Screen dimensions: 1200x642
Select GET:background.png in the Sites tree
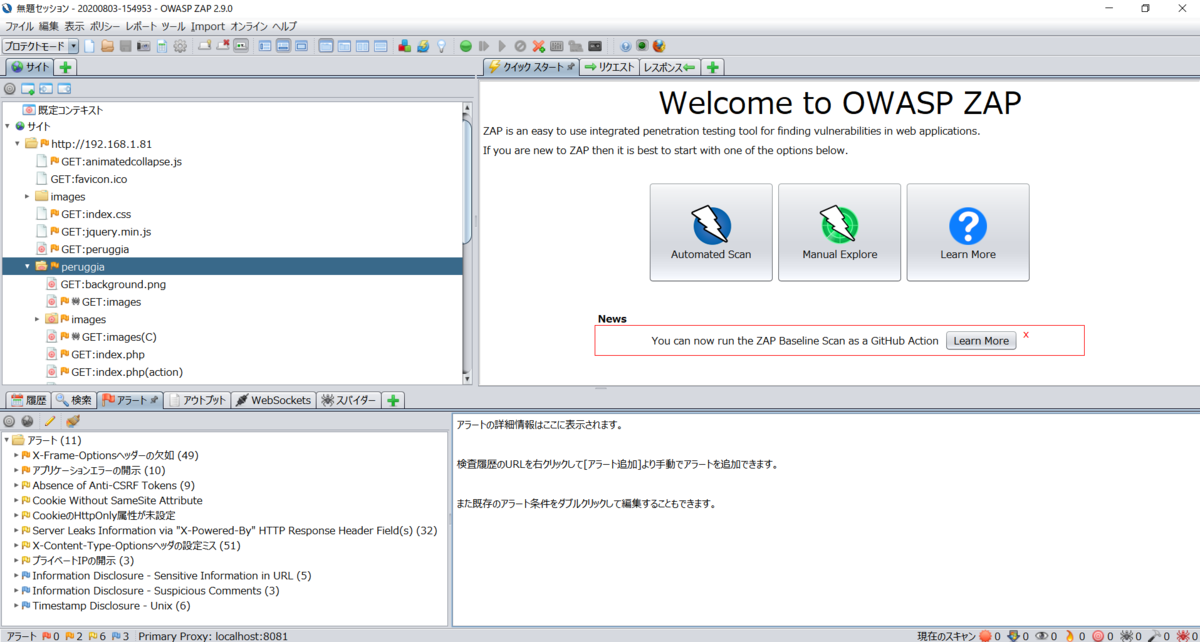[113, 284]
